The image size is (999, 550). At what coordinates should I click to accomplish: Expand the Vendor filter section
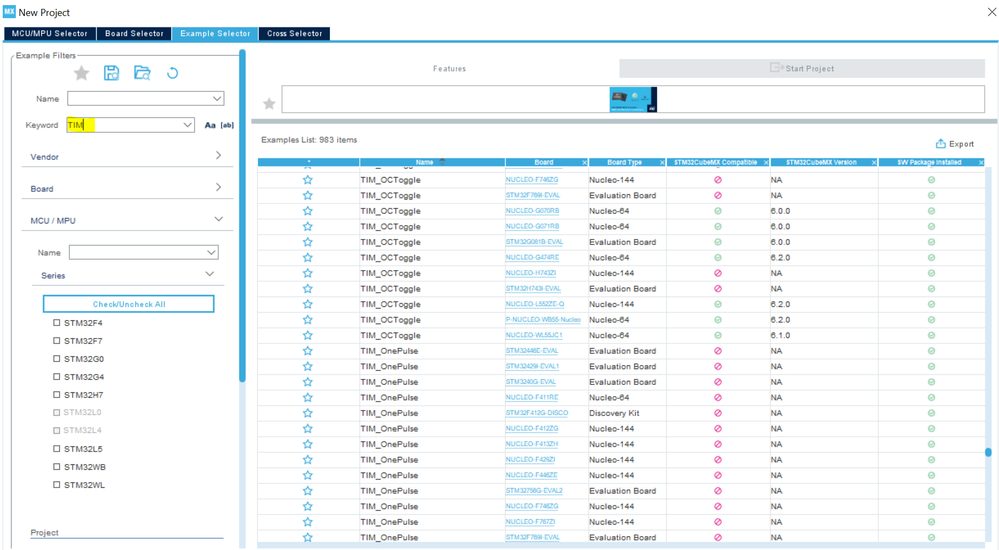tap(219, 156)
